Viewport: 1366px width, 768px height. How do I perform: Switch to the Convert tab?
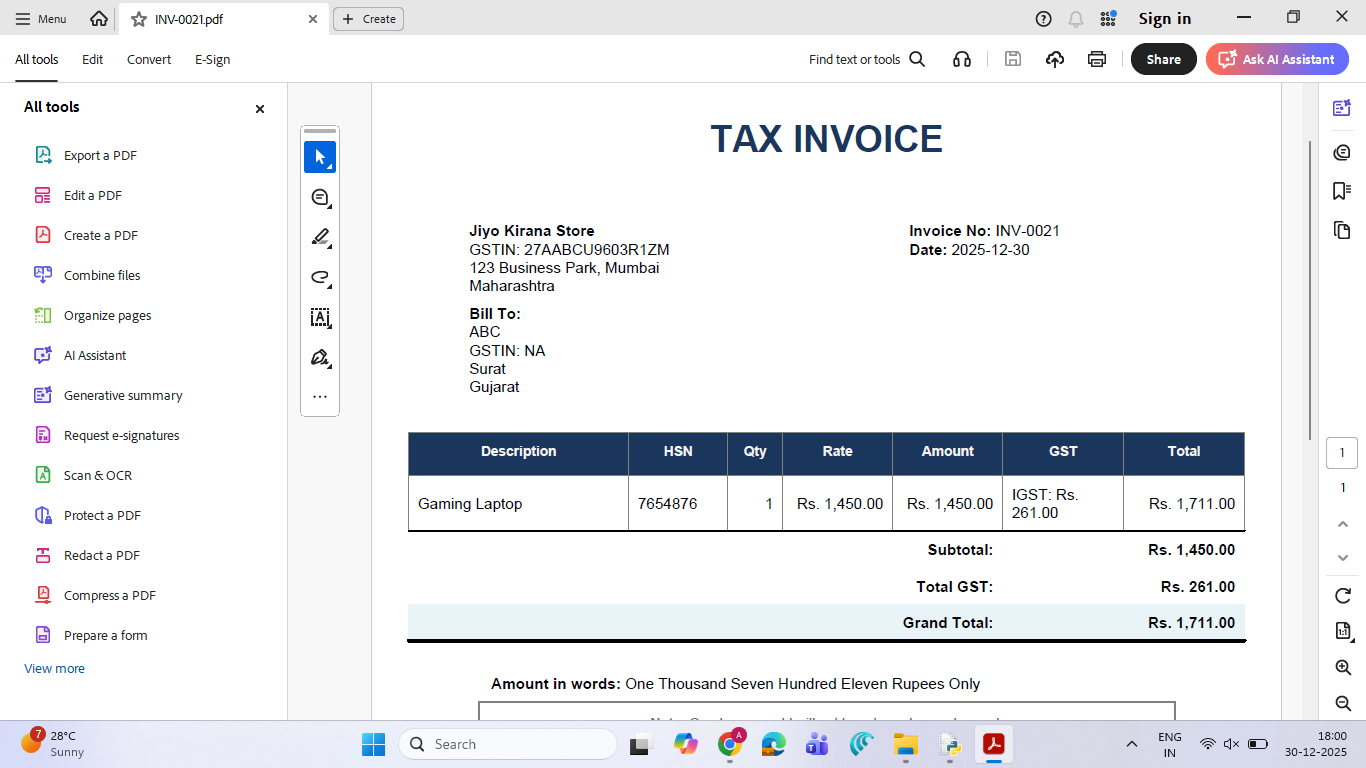[x=149, y=60]
